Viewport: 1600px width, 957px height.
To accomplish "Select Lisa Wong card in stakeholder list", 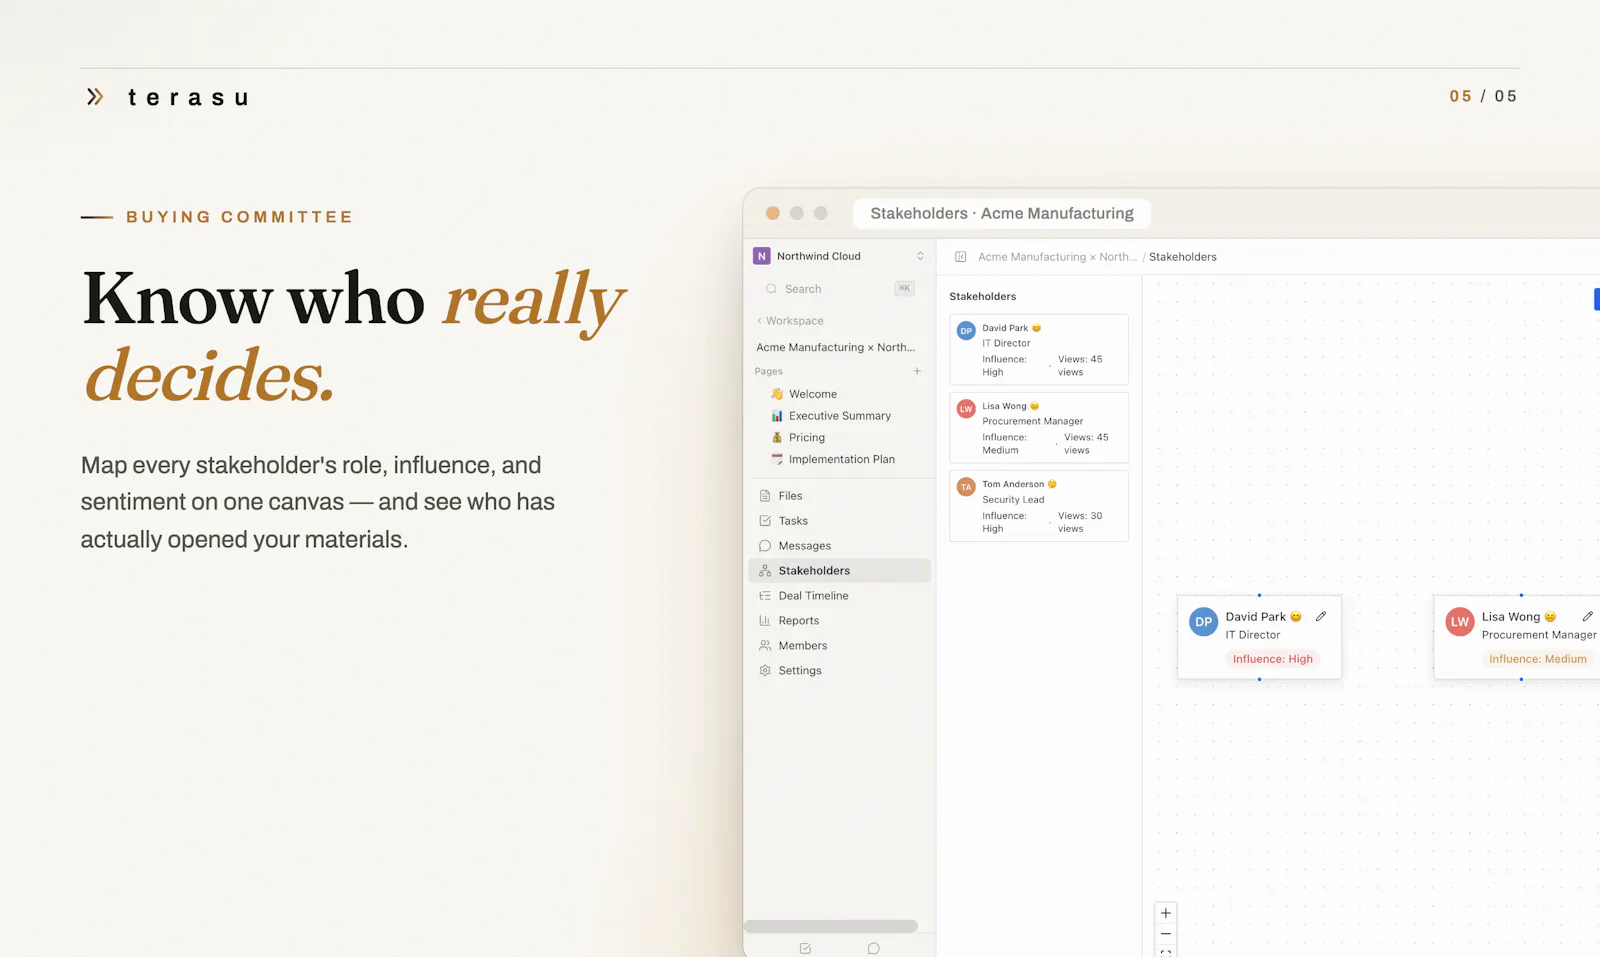I will pyautogui.click(x=1039, y=428).
